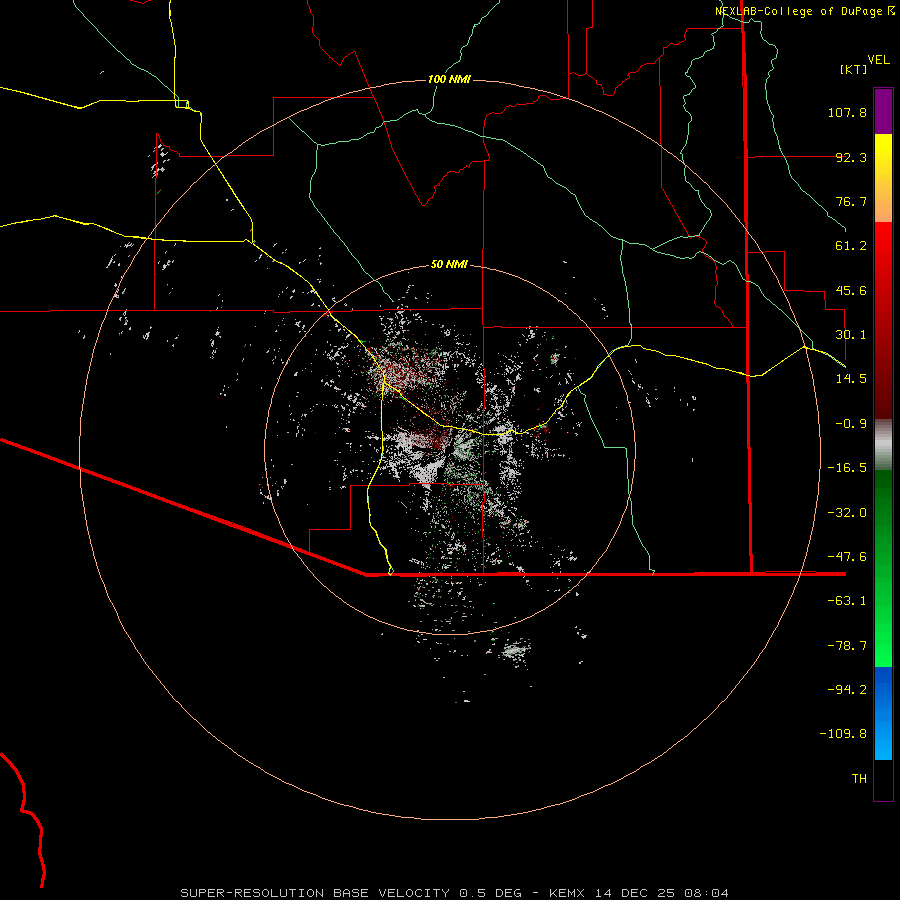Click the blue segment of the color bar

point(883,713)
